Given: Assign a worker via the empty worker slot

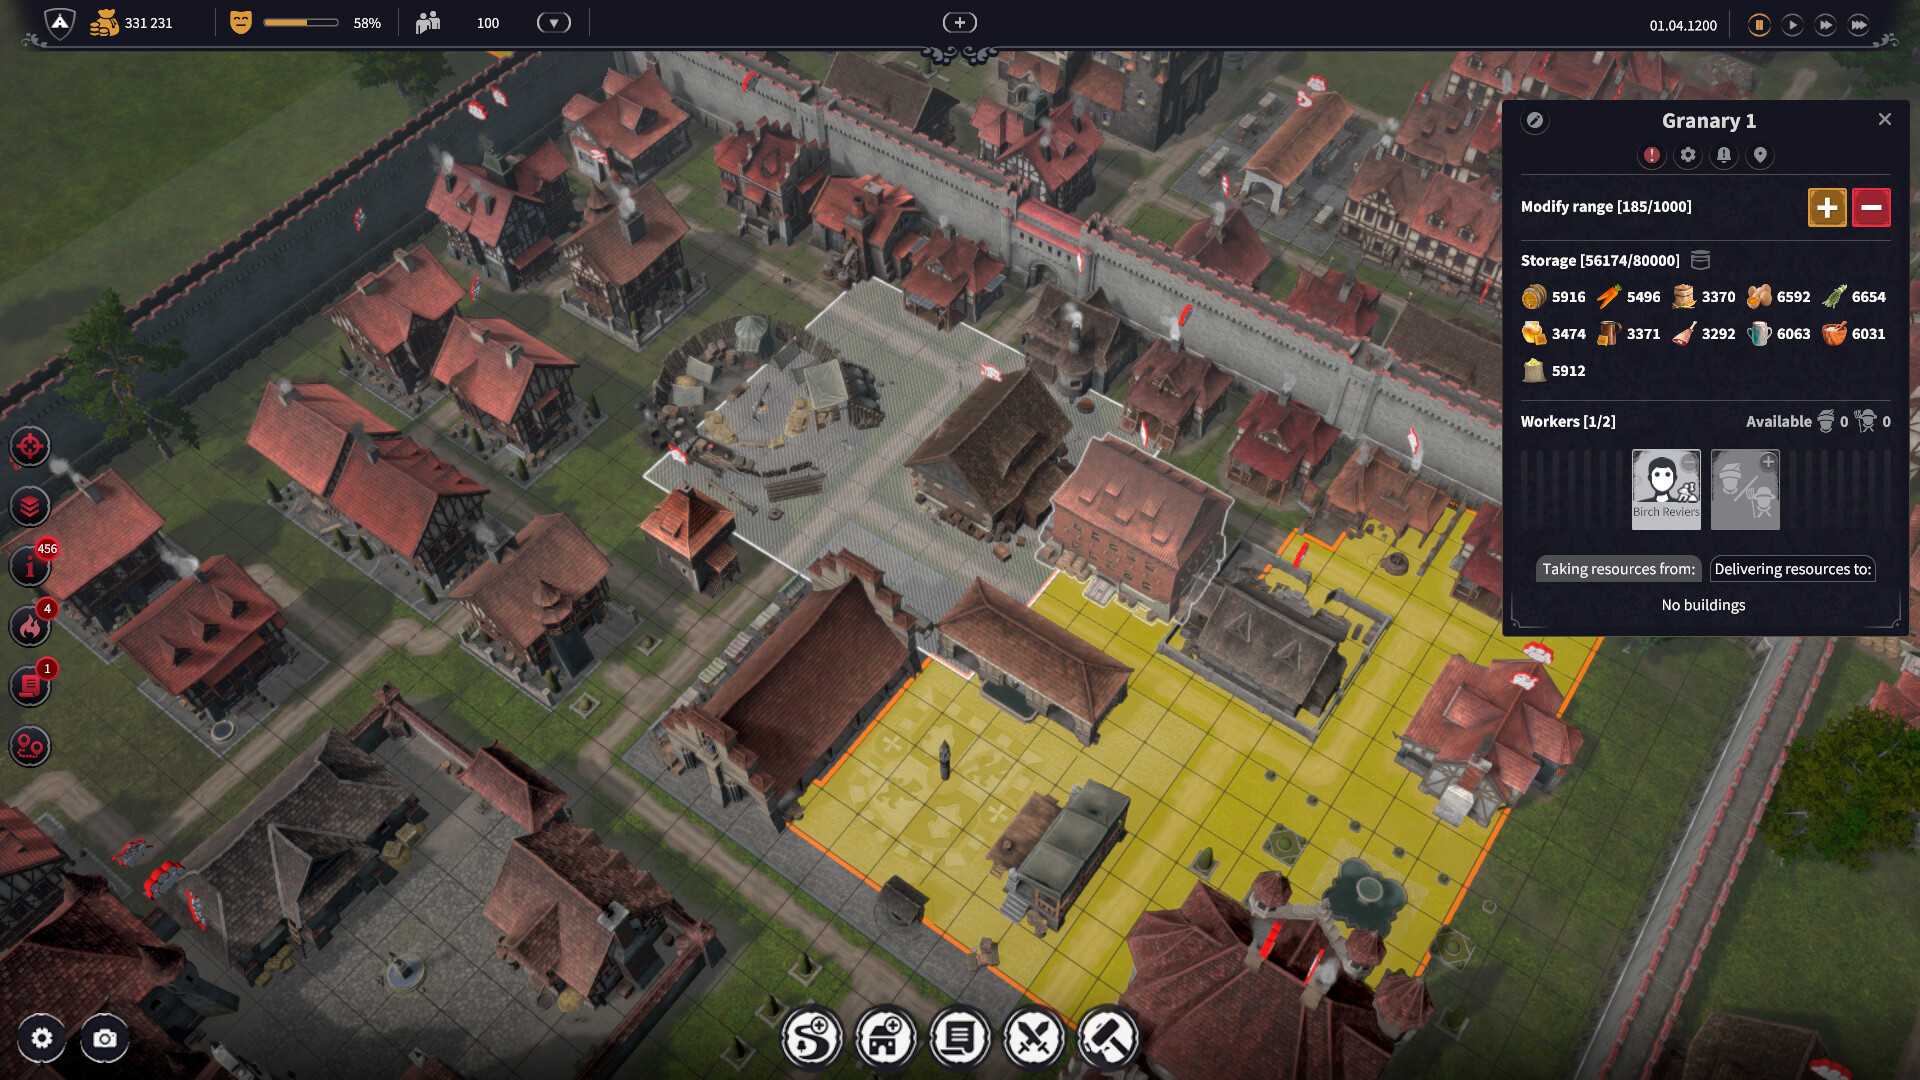Looking at the screenshot, I should coord(1746,489).
